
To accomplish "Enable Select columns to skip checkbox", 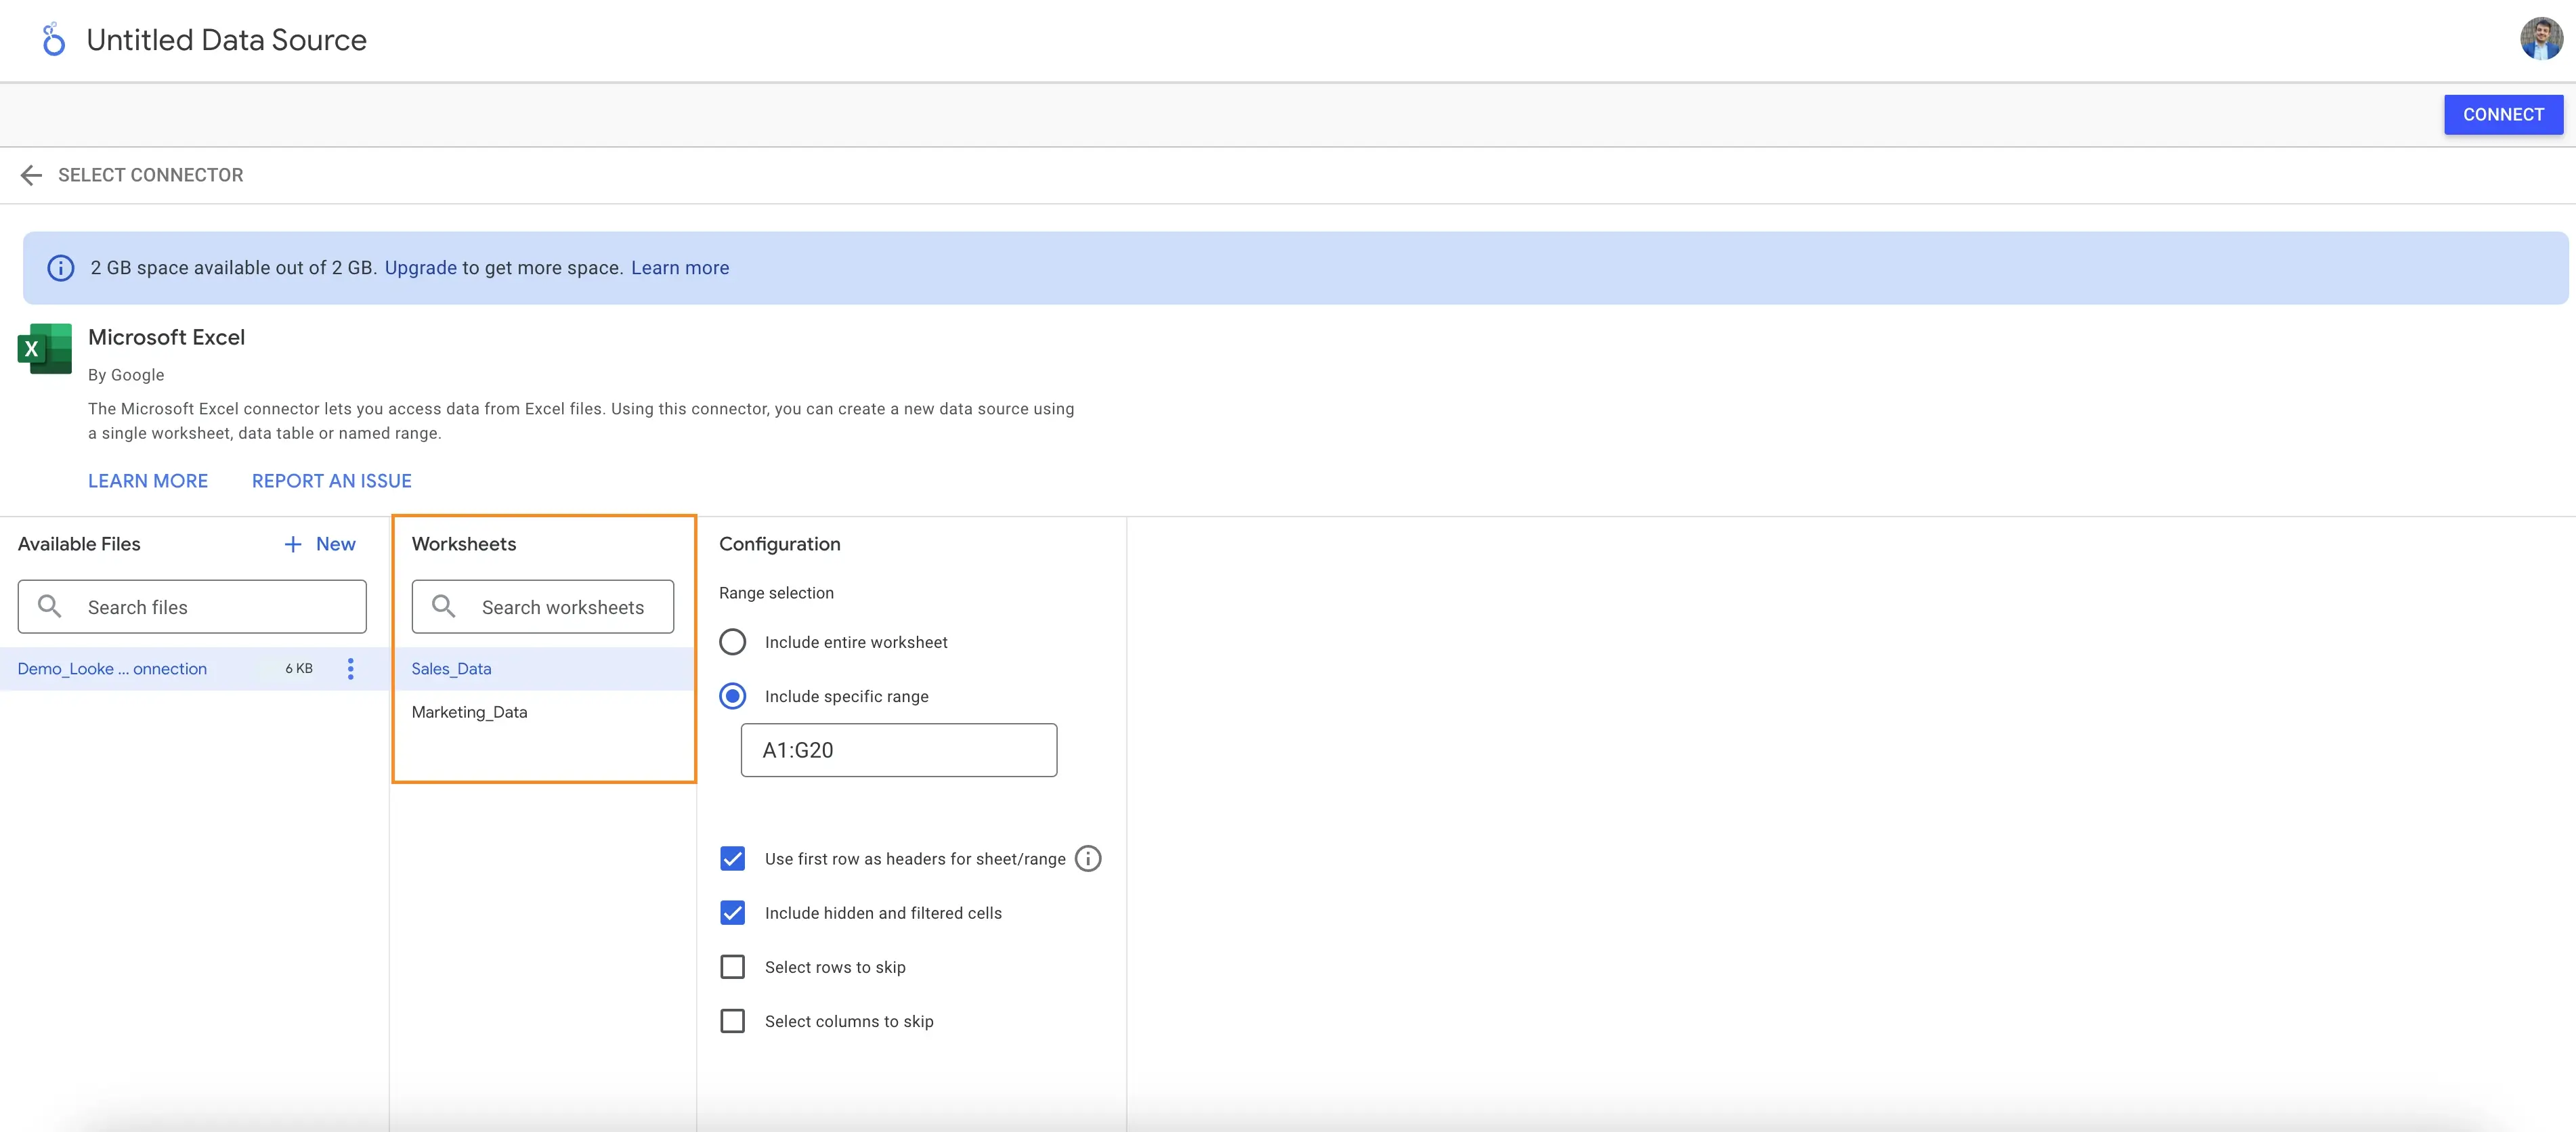I will tap(733, 1022).
